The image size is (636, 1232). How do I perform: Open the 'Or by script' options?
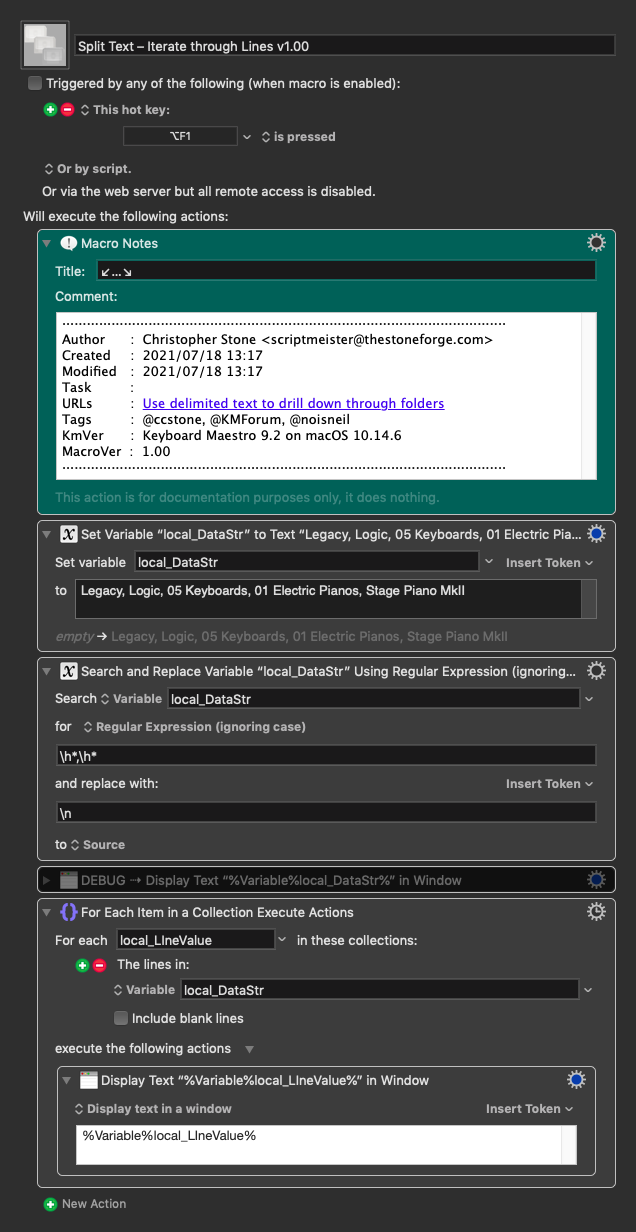point(87,169)
